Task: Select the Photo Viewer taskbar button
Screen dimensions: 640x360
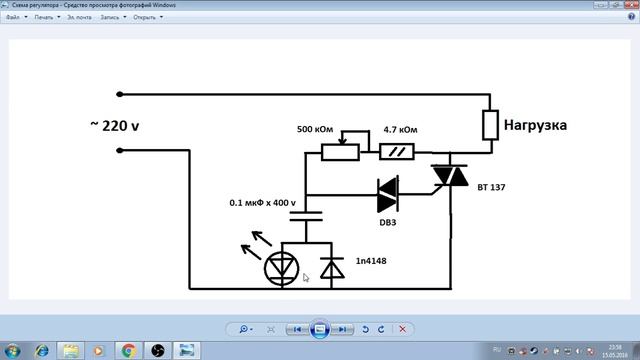Action: tap(187, 351)
